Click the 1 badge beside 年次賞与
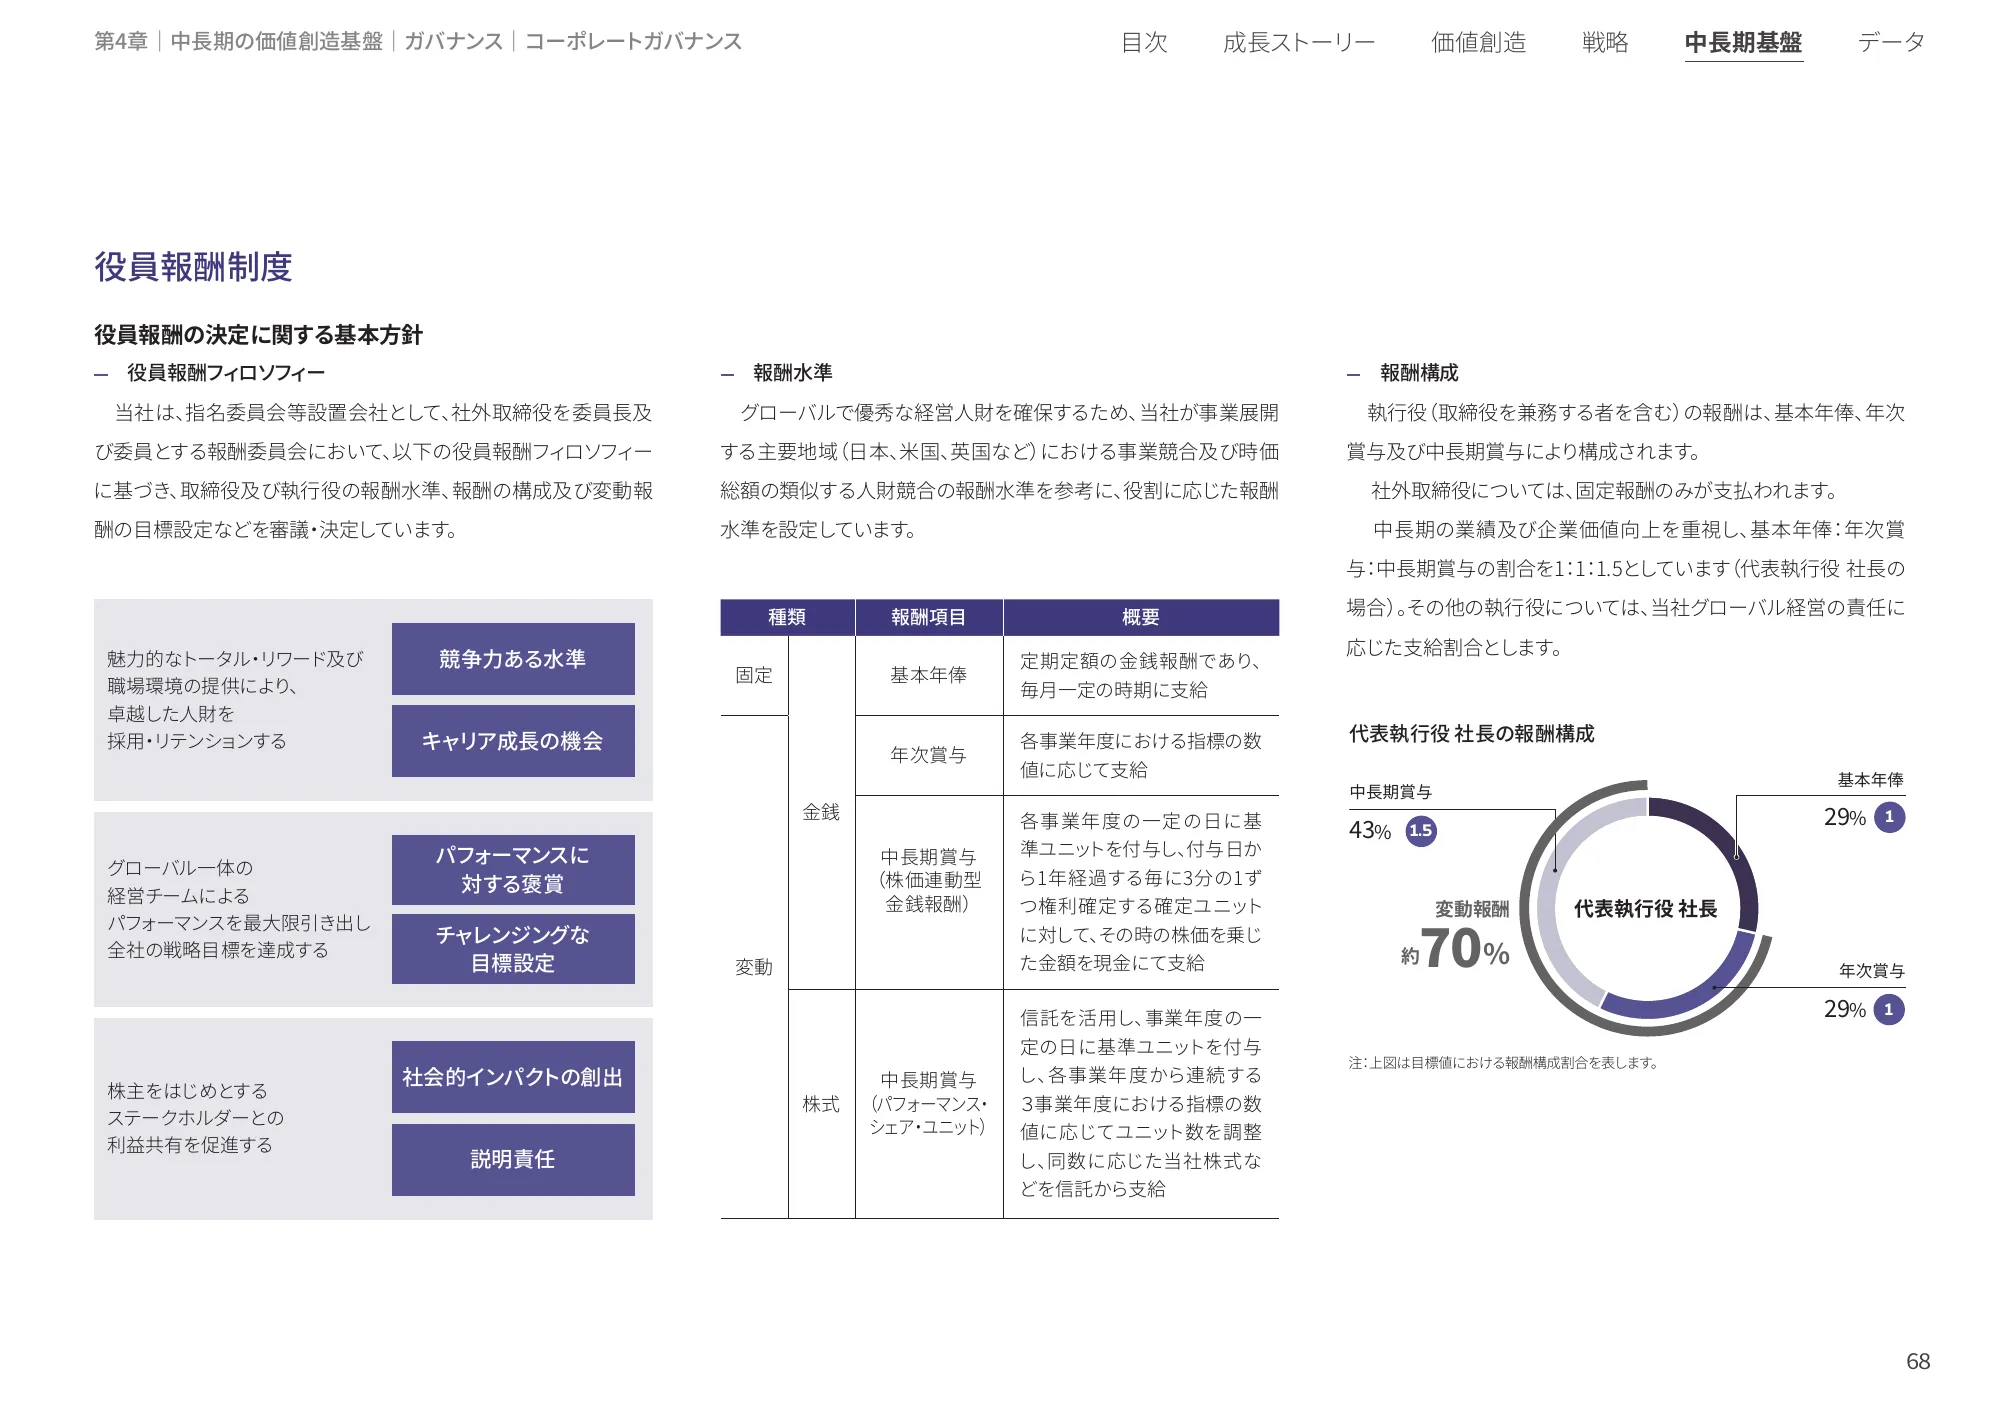 pos(1888,1010)
